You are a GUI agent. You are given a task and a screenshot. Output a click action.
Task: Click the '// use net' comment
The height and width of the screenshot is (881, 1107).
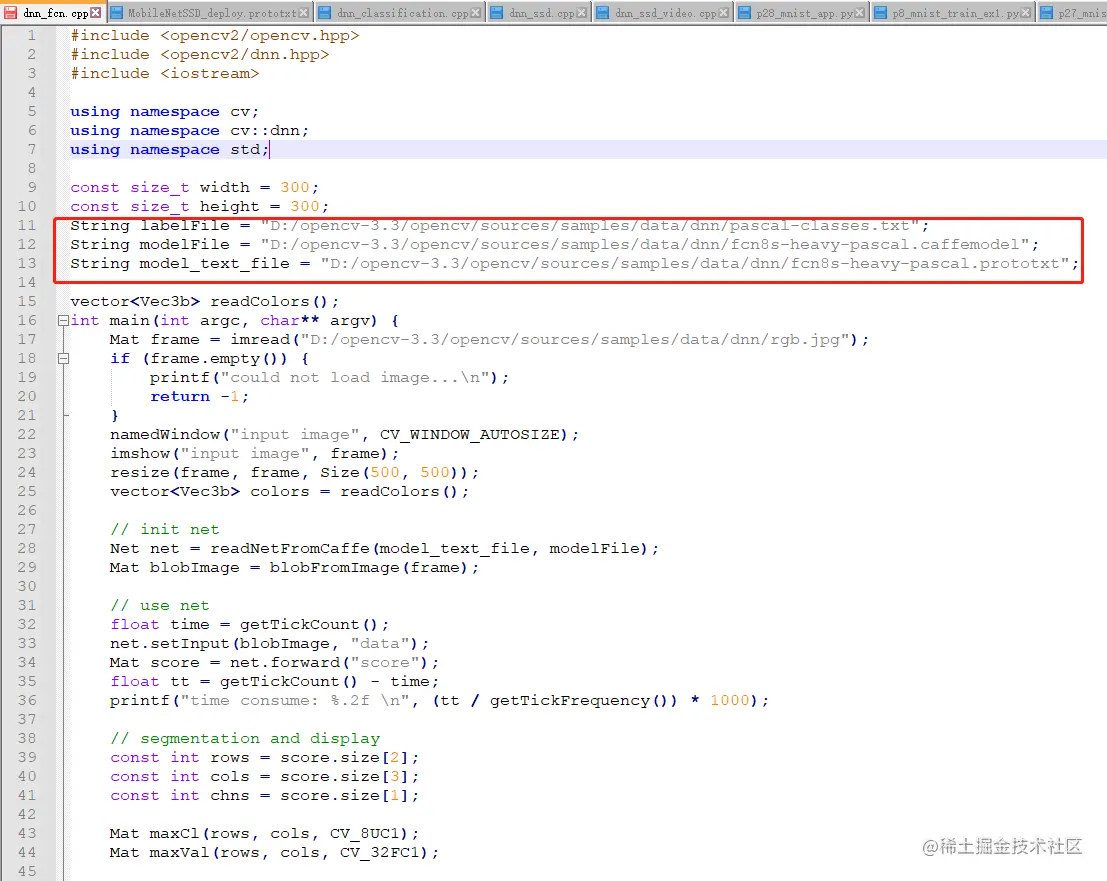[160, 606]
